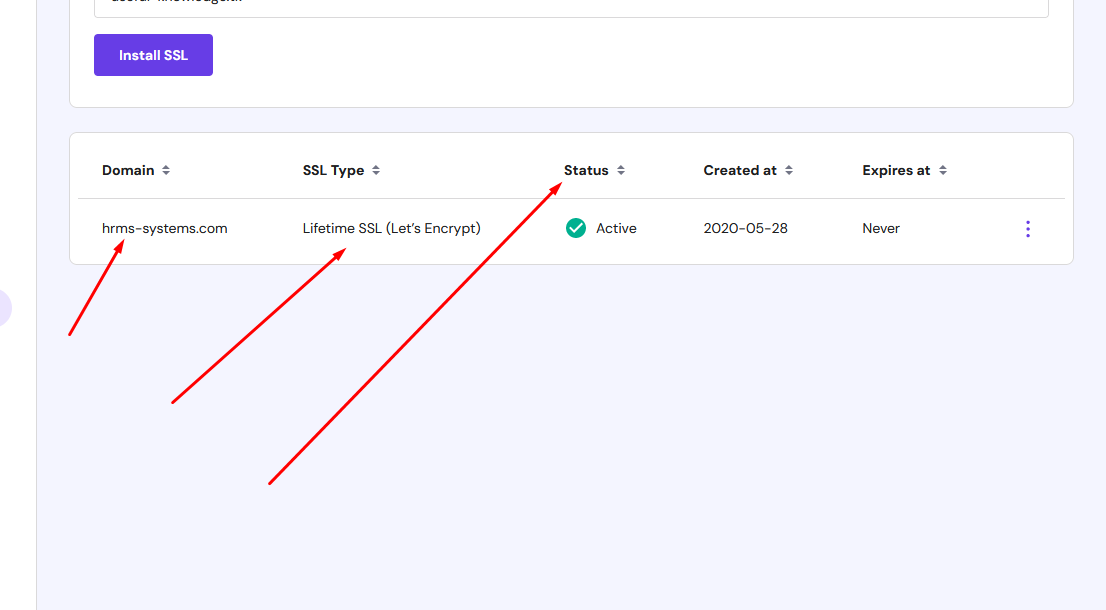Click the Domain column header
Viewport: 1106px width, 610px height.
point(128,170)
